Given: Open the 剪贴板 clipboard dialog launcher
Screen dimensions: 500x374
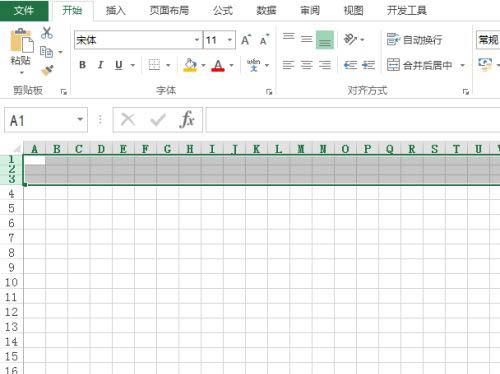Looking at the screenshot, I should tap(64, 92).
